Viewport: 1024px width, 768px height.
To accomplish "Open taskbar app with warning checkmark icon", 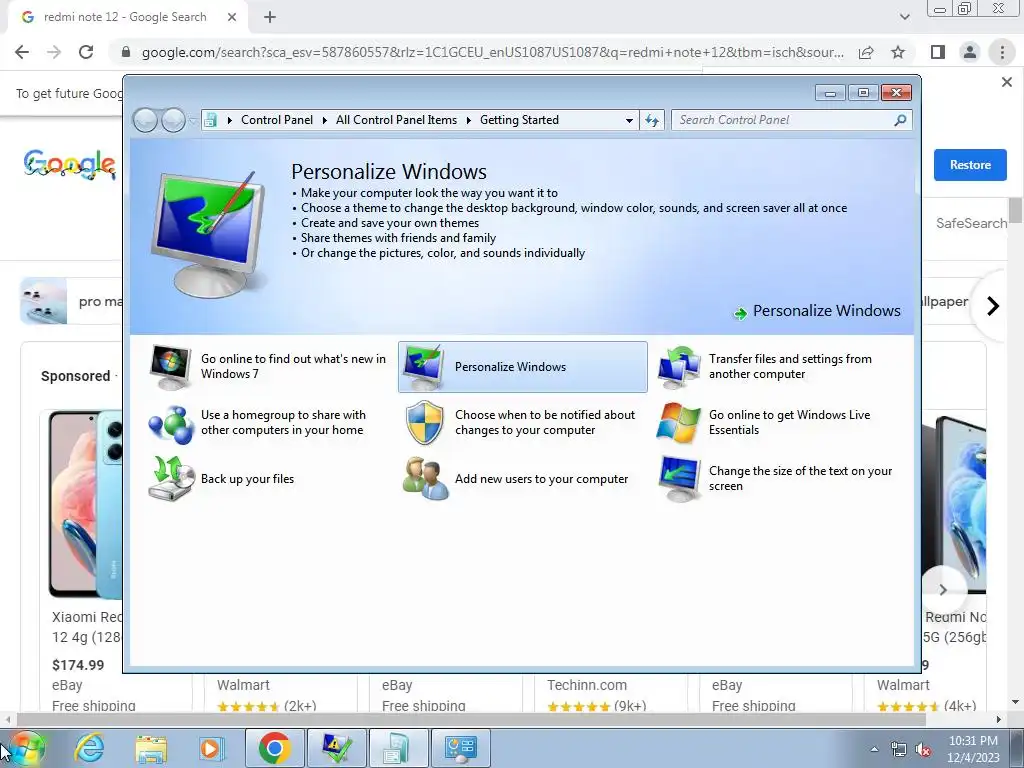I will (x=337, y=748).
